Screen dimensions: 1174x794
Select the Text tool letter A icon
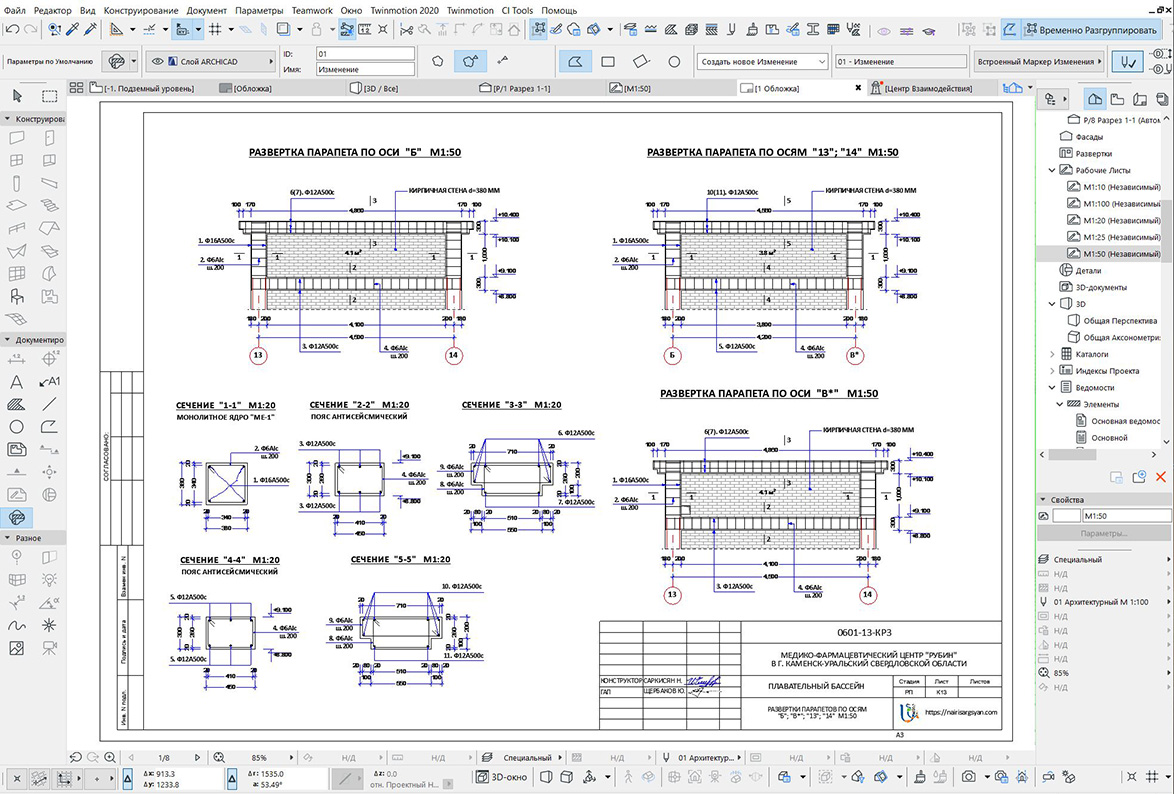16,382
